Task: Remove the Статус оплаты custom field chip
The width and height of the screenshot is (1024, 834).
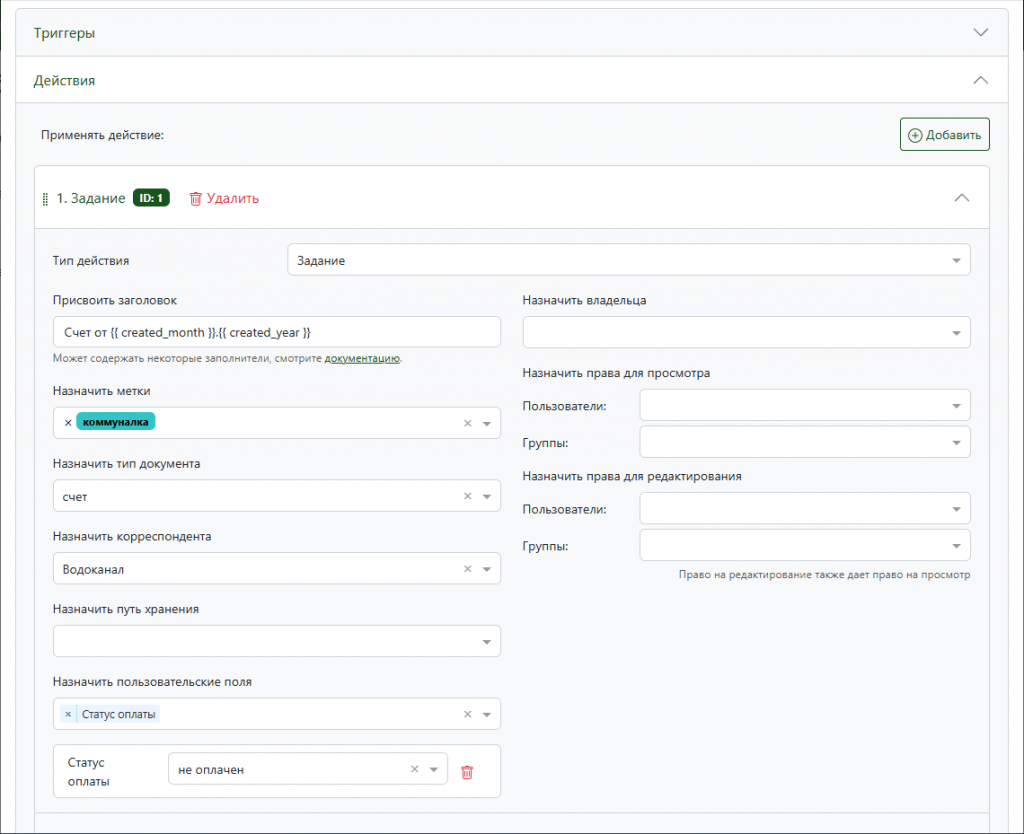Action: [68, 714]
